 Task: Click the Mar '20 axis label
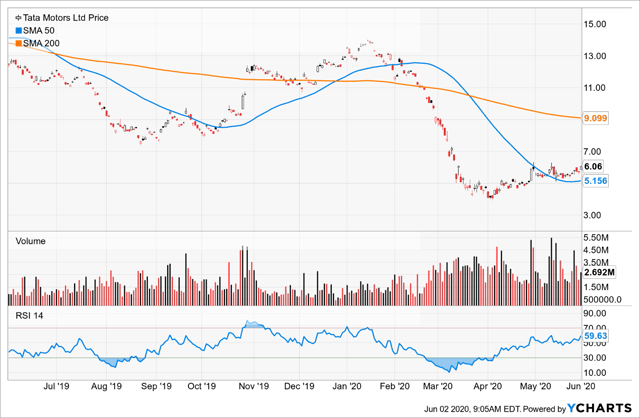click(x=438, y=386)
